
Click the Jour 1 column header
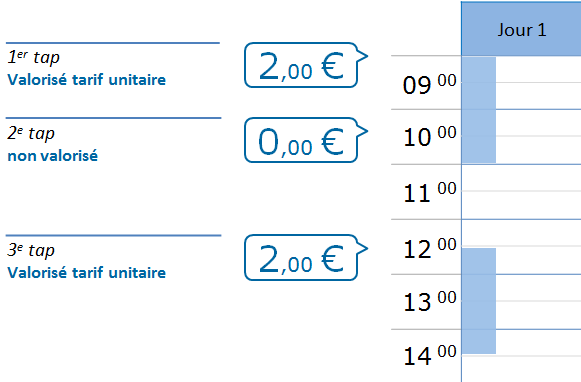pos(521,29)
